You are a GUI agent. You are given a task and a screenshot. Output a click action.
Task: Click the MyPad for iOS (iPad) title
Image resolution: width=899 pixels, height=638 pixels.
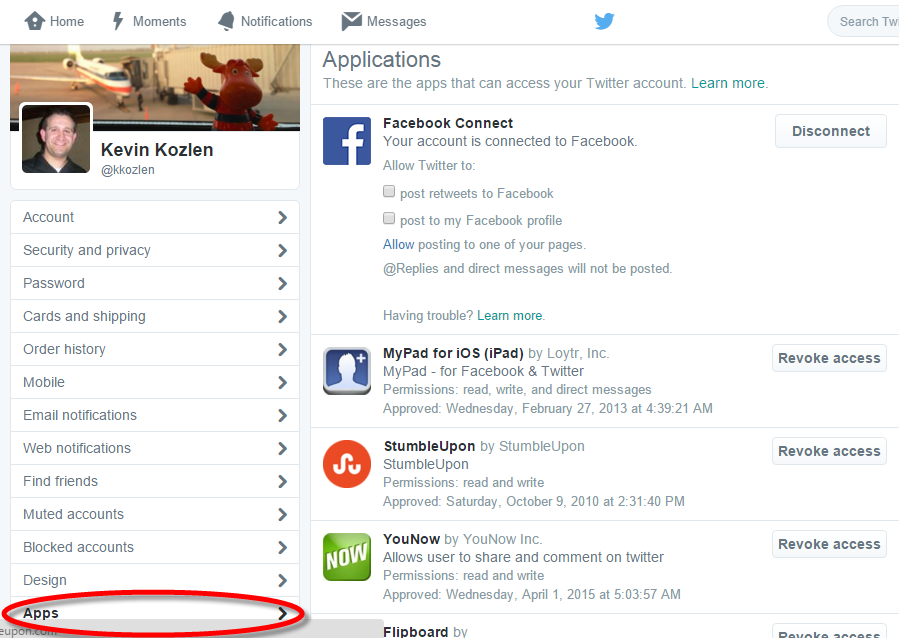[453, 353]
